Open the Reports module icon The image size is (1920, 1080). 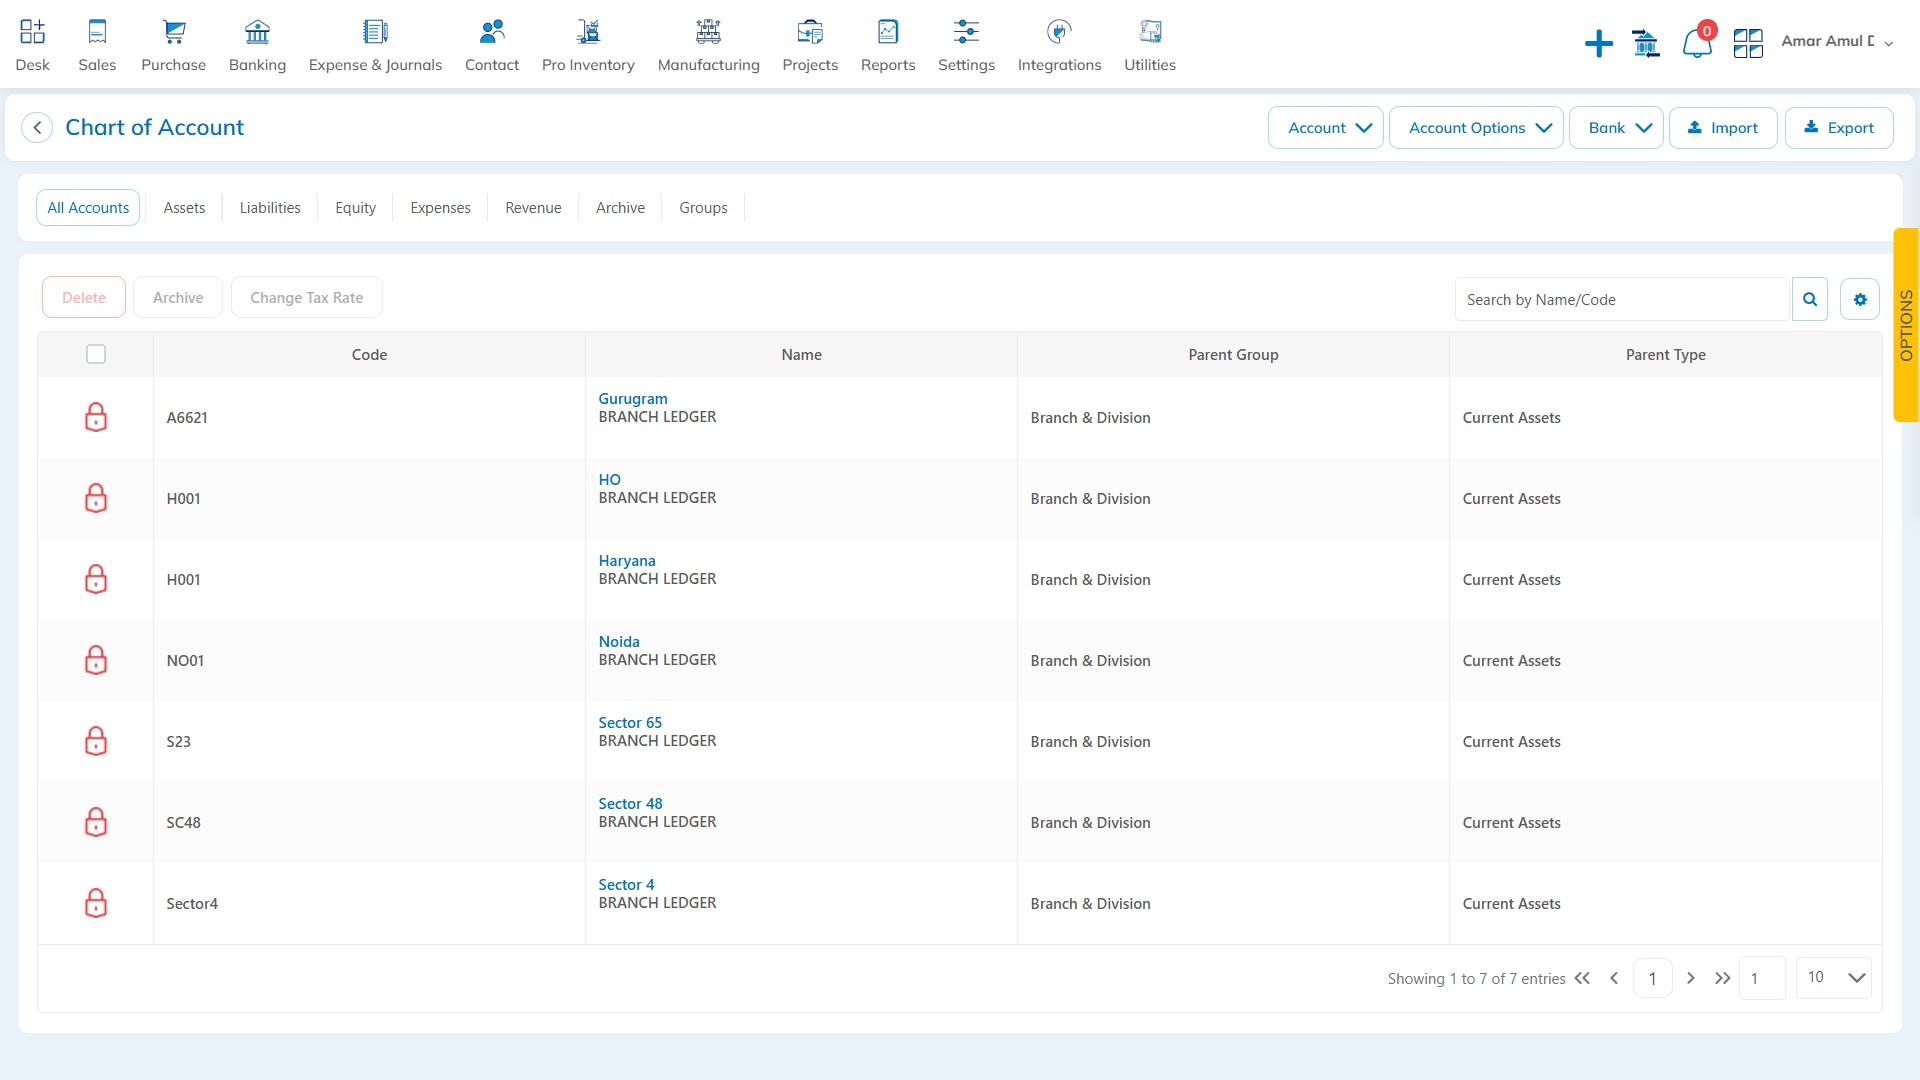[x=888, y=32]
